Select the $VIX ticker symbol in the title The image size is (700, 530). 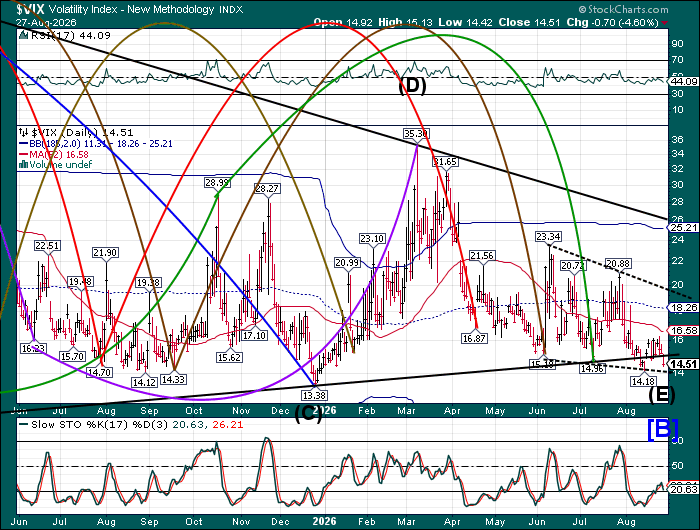pos(31,9)
